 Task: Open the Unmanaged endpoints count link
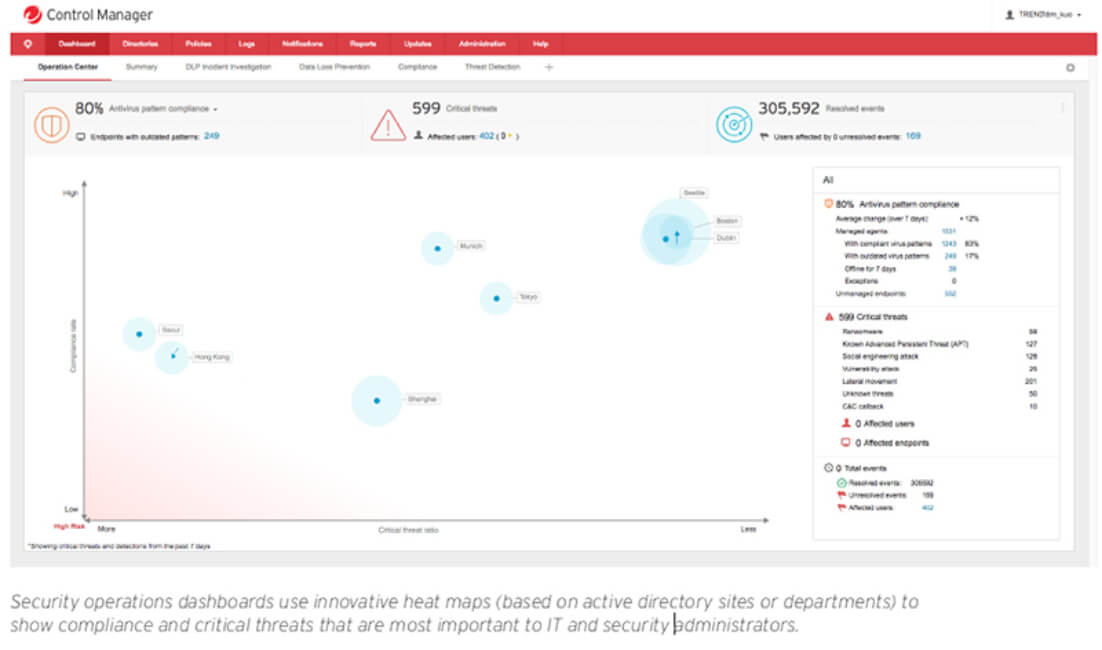point(950,294)
